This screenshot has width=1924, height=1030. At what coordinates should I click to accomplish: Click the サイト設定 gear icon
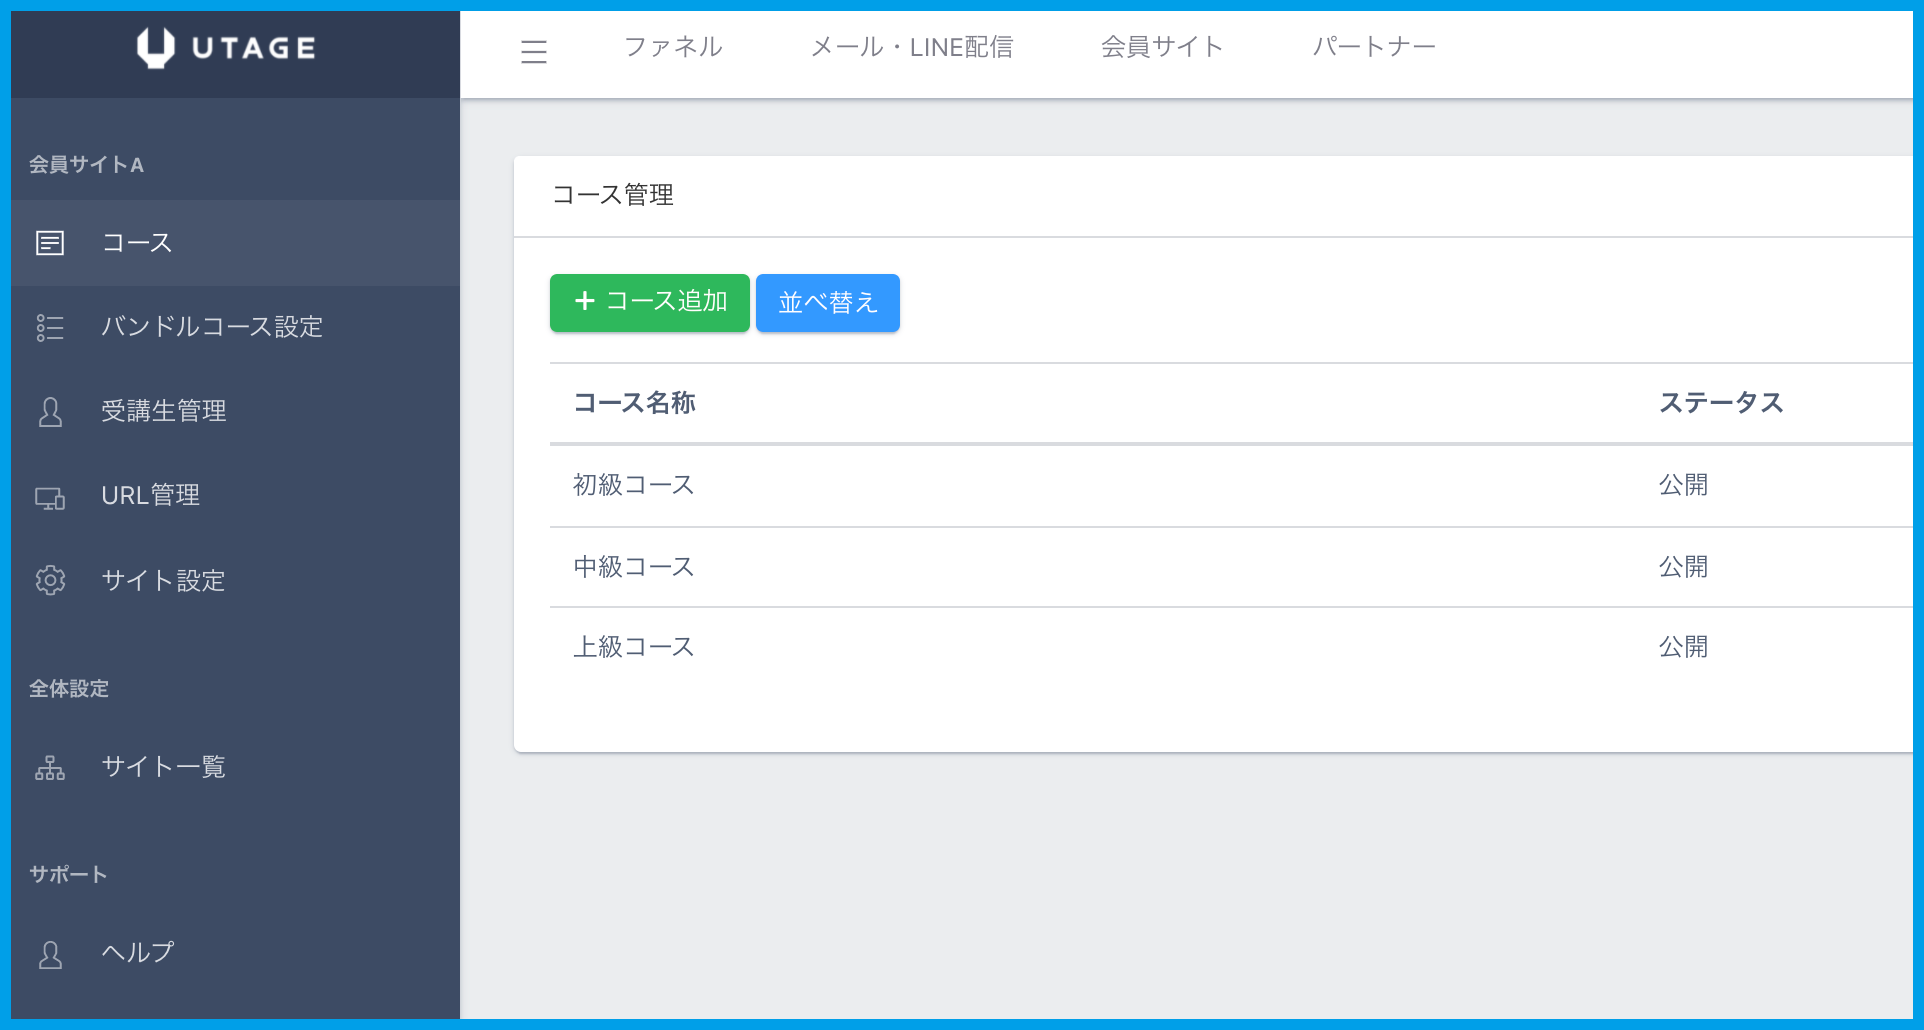click(x=50, y=580)
